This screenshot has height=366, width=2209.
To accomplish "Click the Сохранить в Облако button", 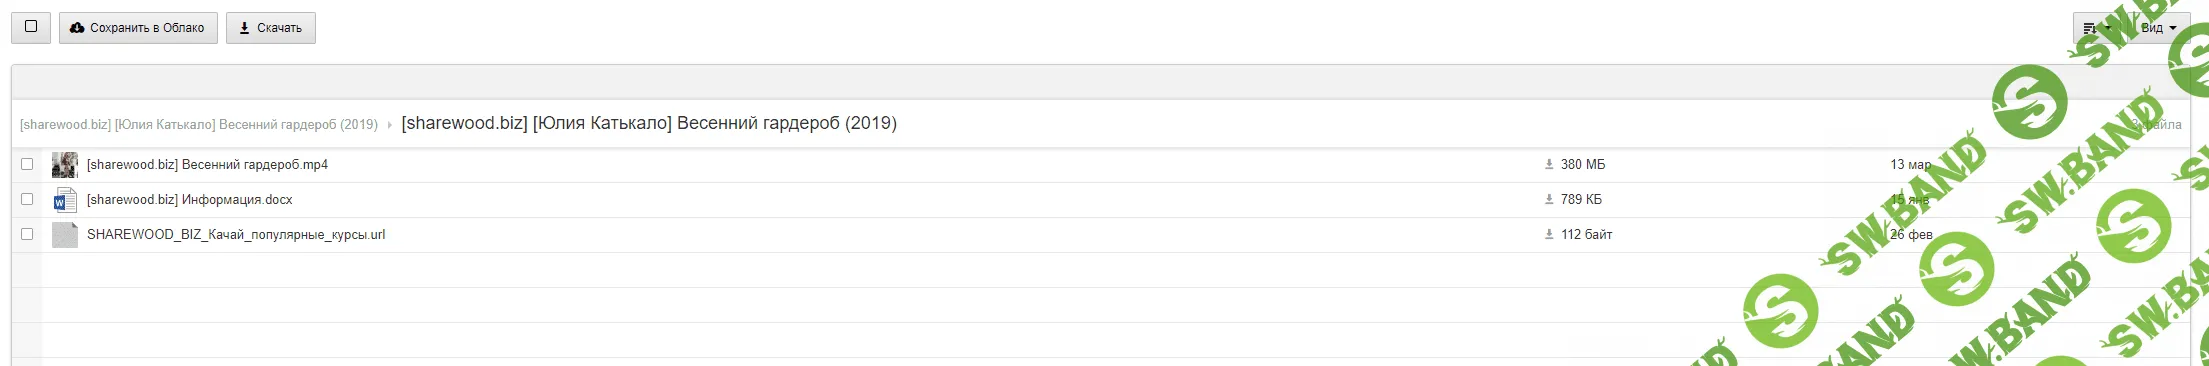I will point(138,28).
